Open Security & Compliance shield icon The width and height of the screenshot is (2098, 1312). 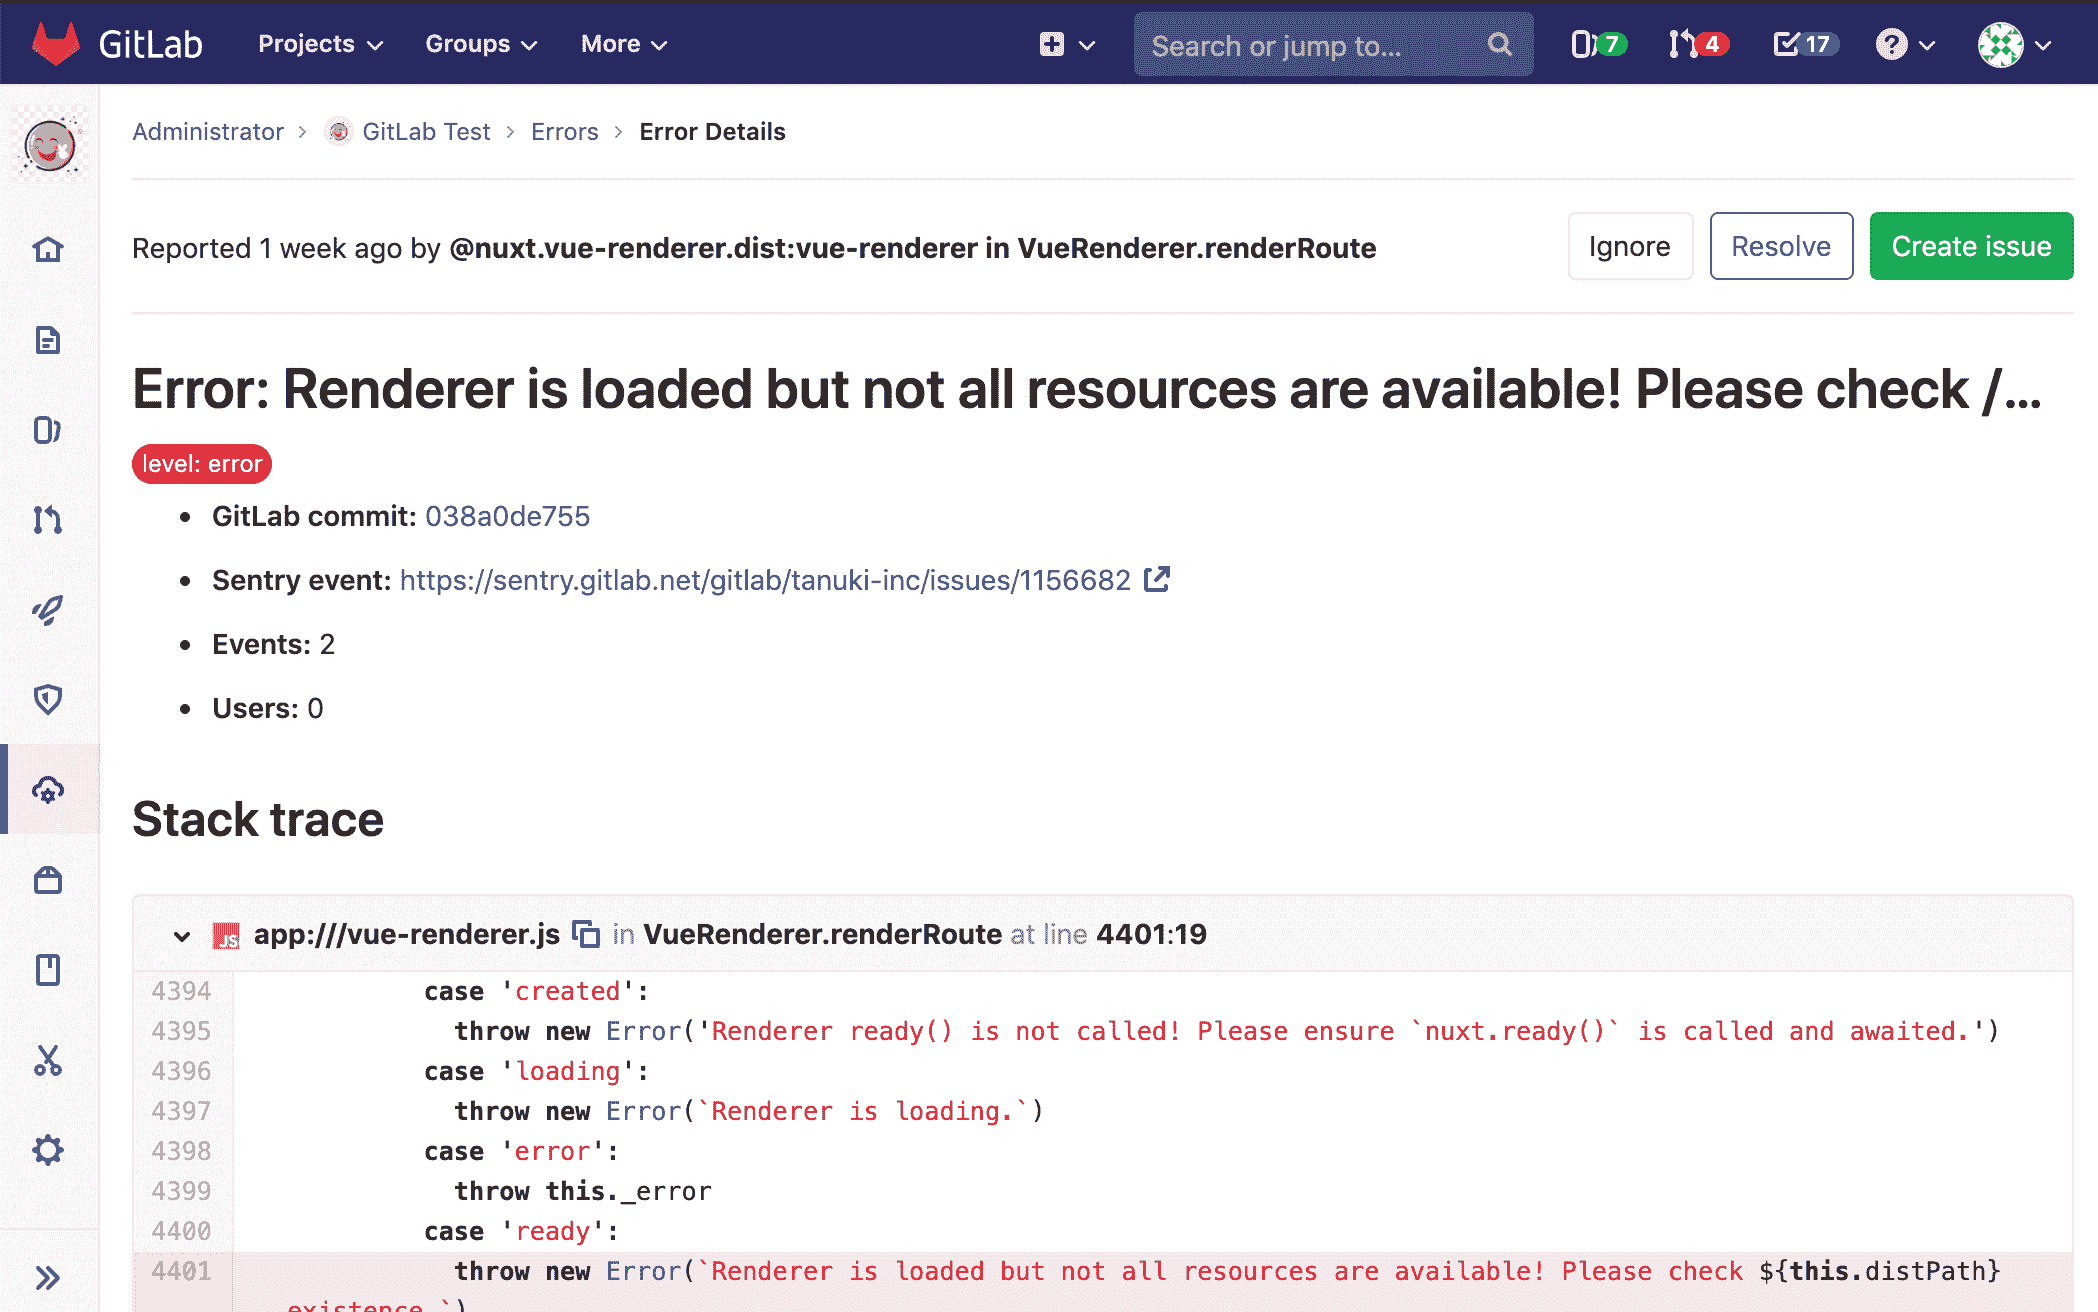tap(48, 700)
